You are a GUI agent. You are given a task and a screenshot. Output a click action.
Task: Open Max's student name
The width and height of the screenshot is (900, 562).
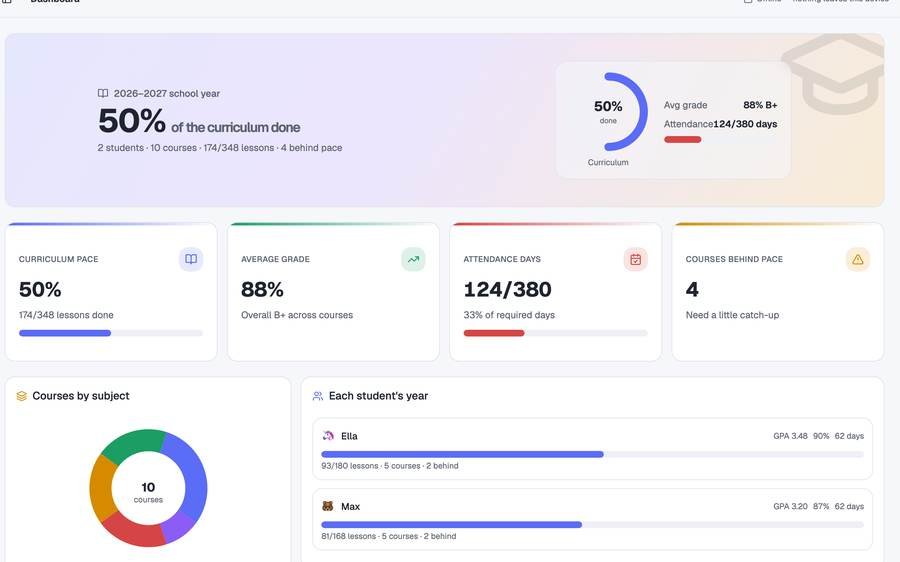(x=350, y=507)
